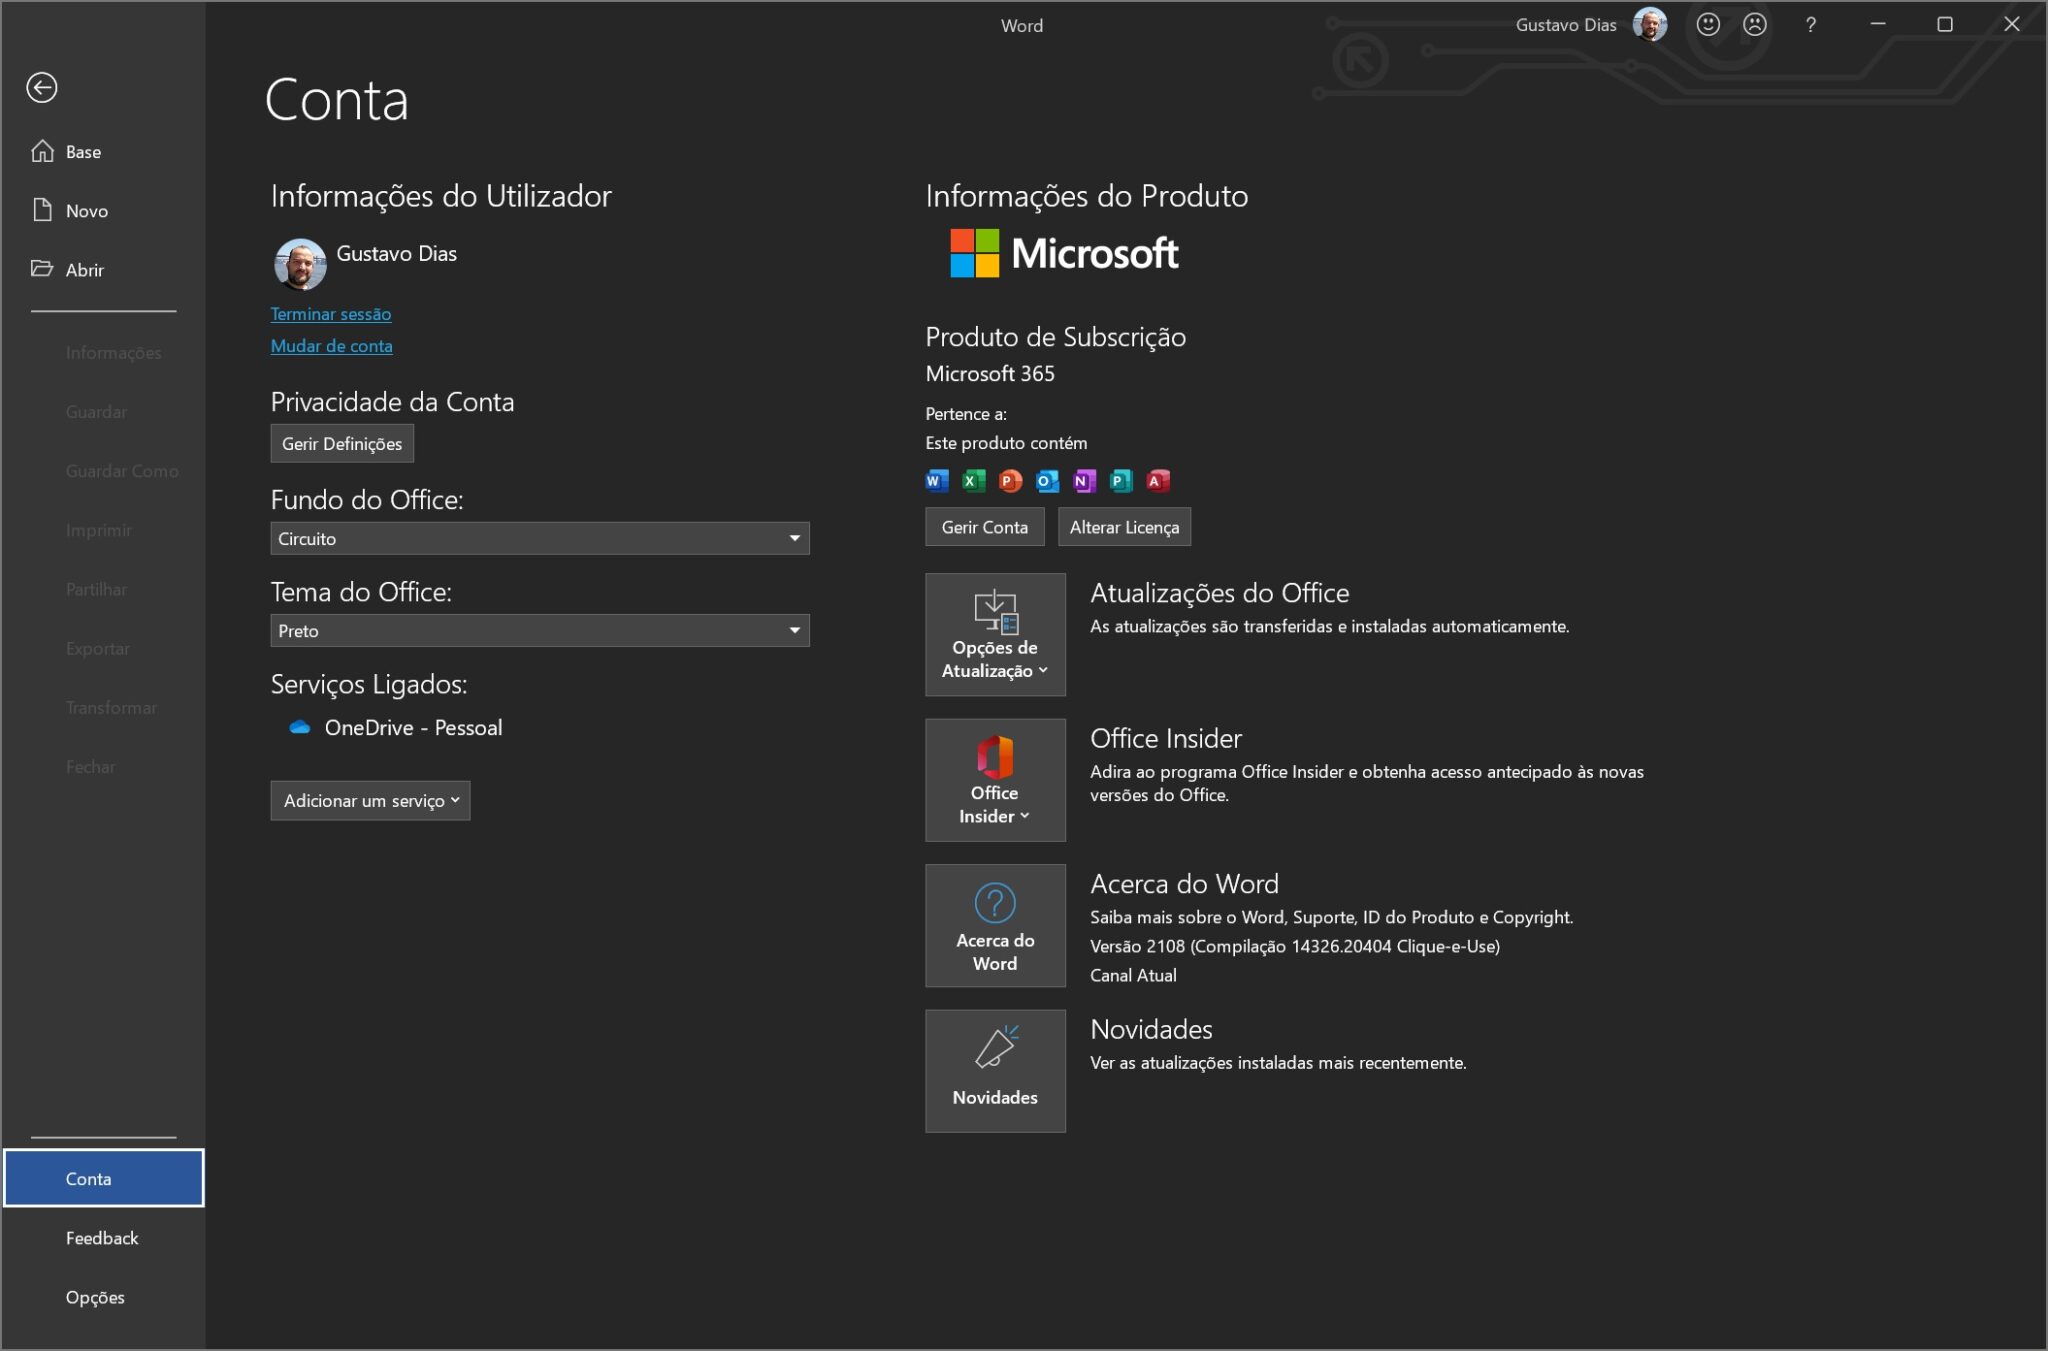Click the Excel app icon in product list

[x=974, y=481]
